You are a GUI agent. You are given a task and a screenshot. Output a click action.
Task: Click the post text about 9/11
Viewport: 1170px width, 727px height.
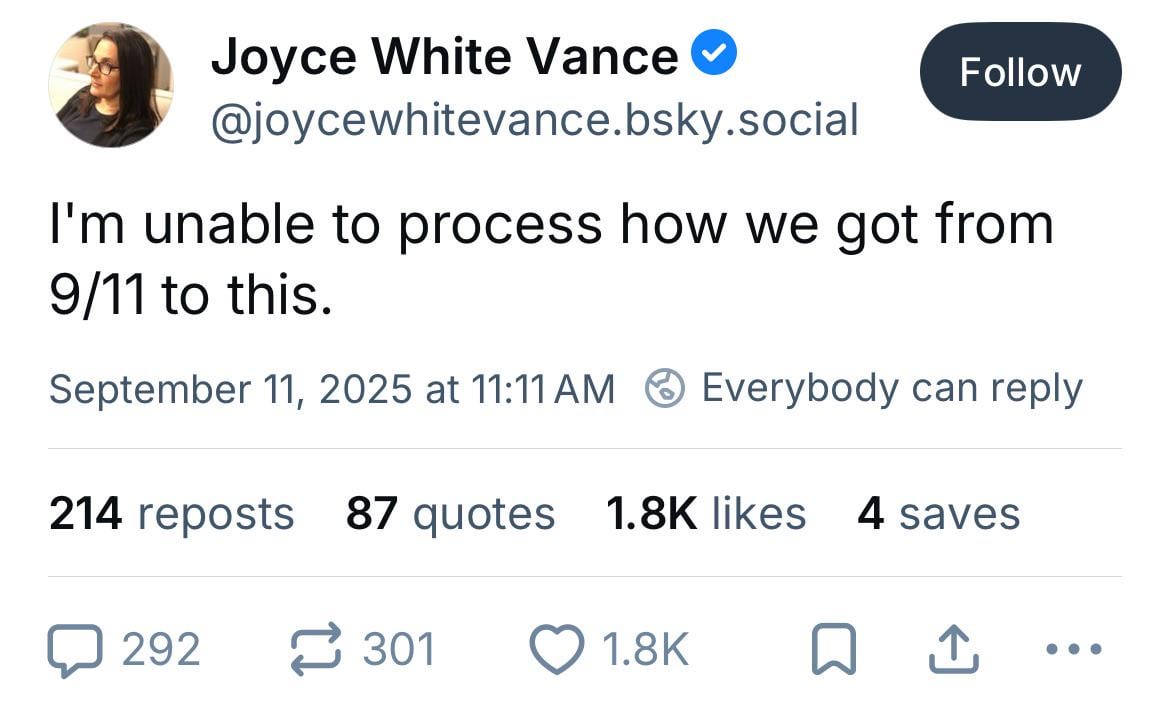click(x=551, y=259)
